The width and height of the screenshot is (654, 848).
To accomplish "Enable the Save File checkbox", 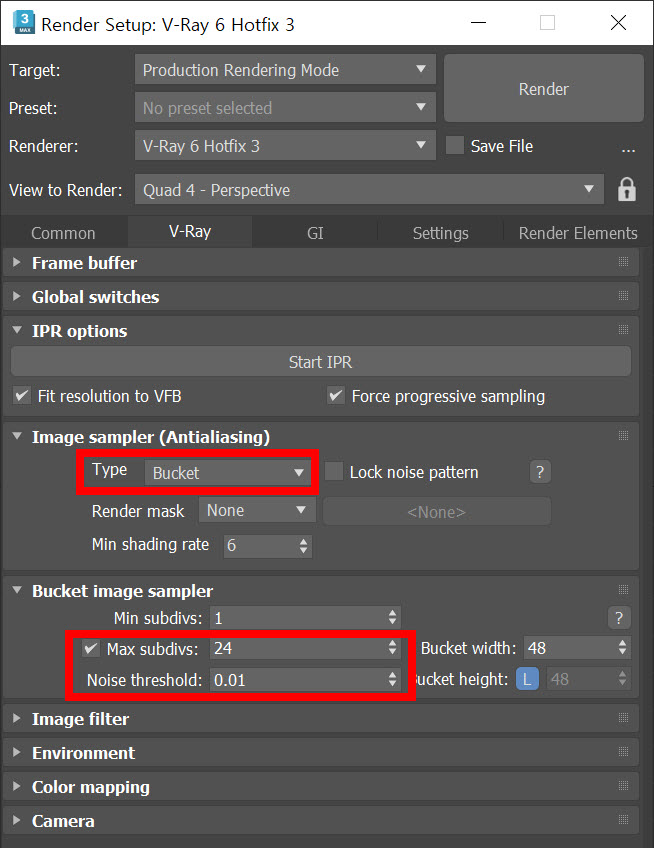I will coord(454,145).
